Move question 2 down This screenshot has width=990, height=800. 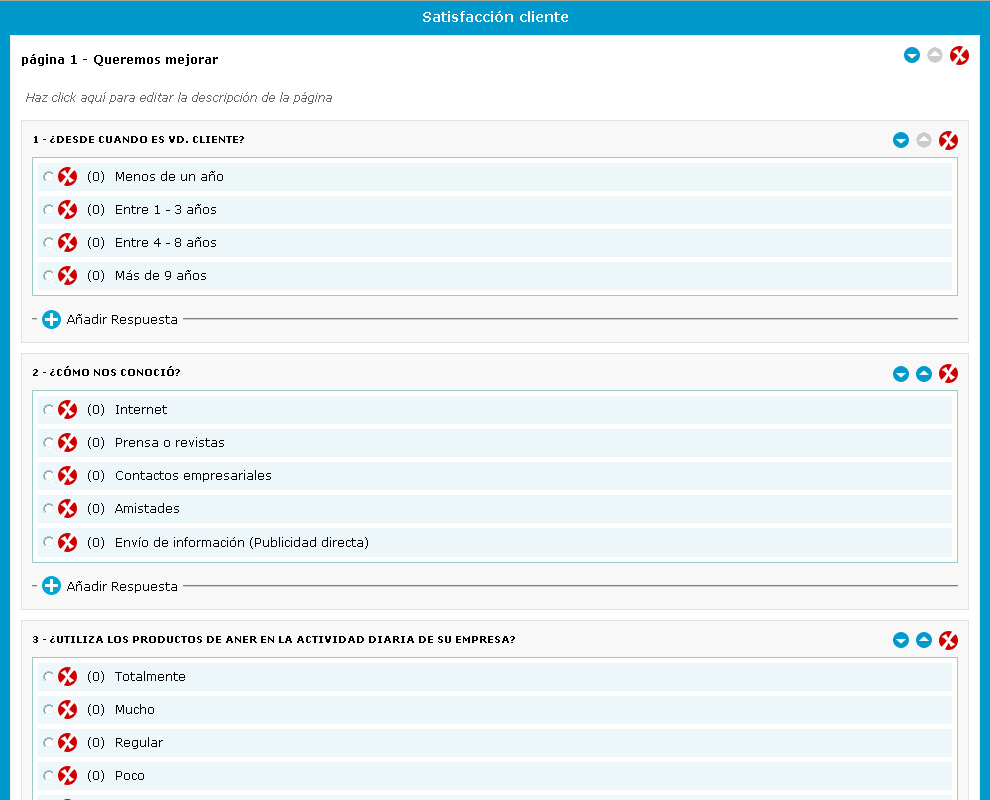[x=901, y=374]
